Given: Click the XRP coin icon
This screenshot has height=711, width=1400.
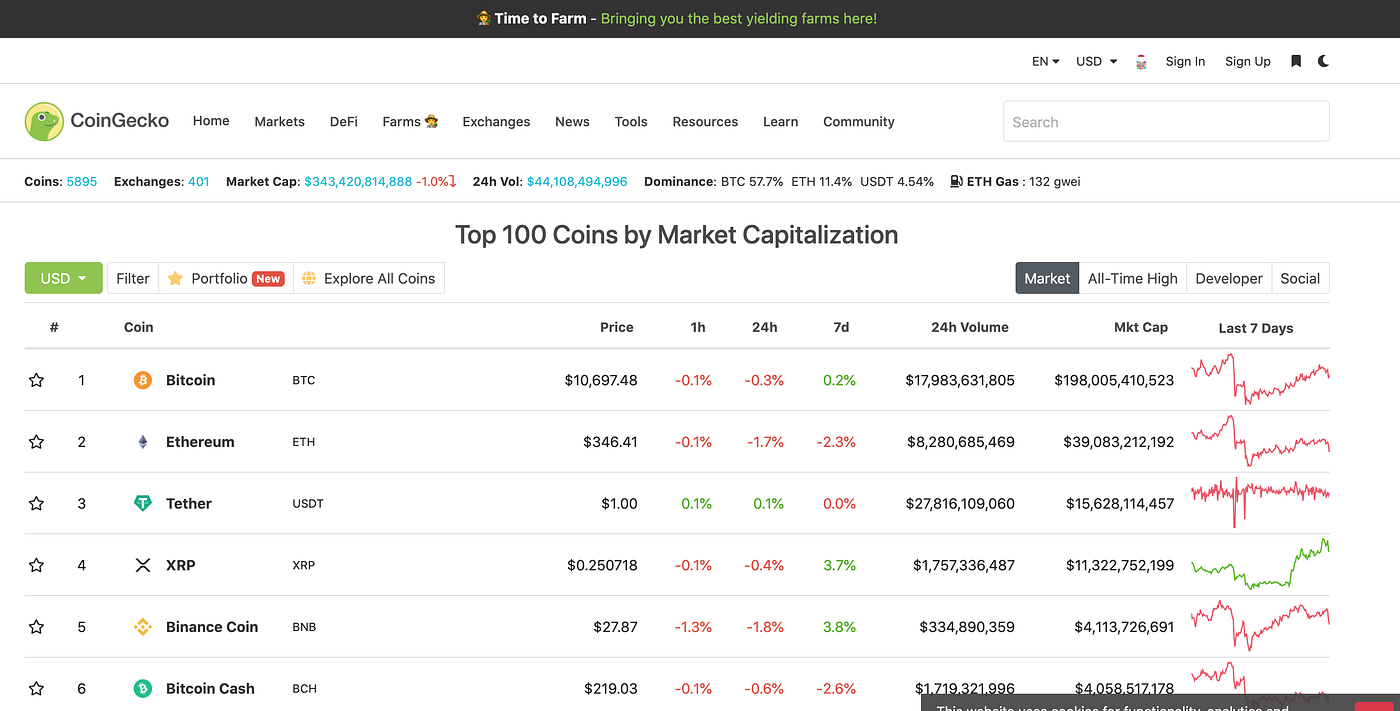Looking at the screenshot, I should (143, 565).
